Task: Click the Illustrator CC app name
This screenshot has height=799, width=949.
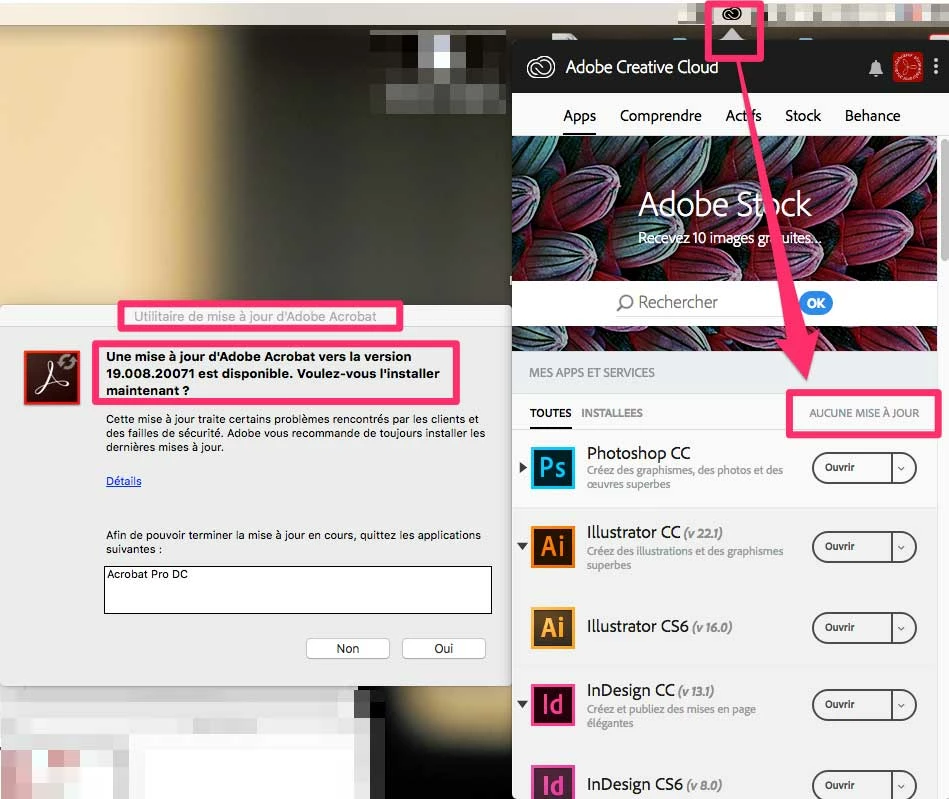Action: click(x=633, y=533)
